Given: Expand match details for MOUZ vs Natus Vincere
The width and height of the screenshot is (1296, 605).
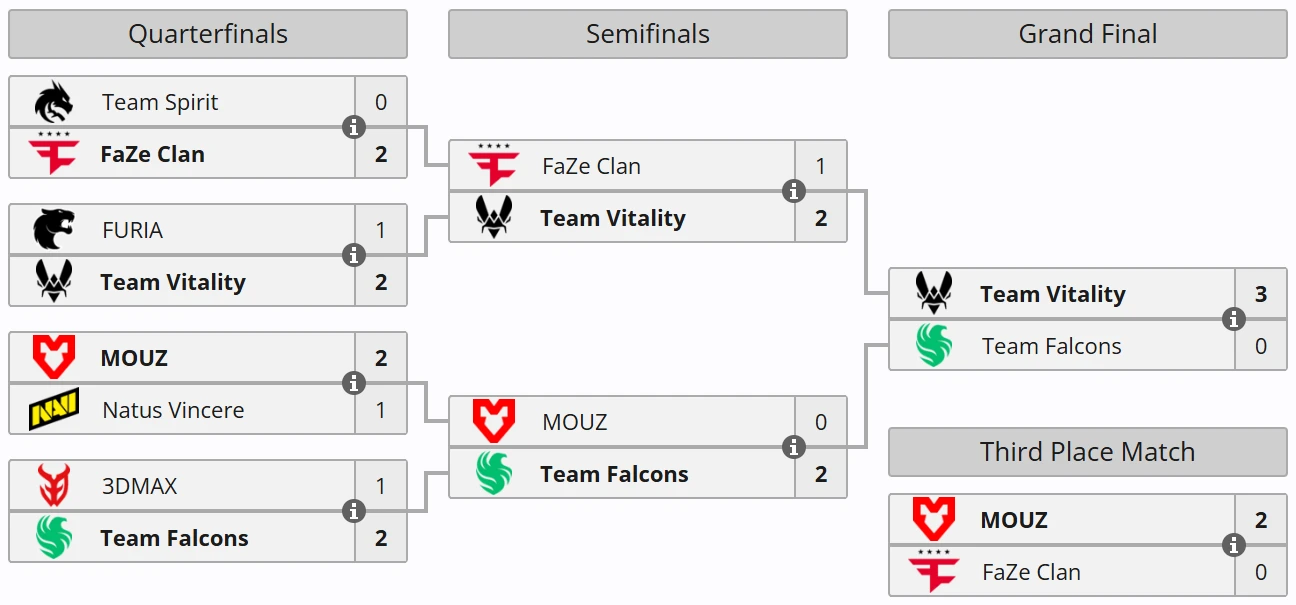Looking at the screenshot, I should [x=354, y=384].
